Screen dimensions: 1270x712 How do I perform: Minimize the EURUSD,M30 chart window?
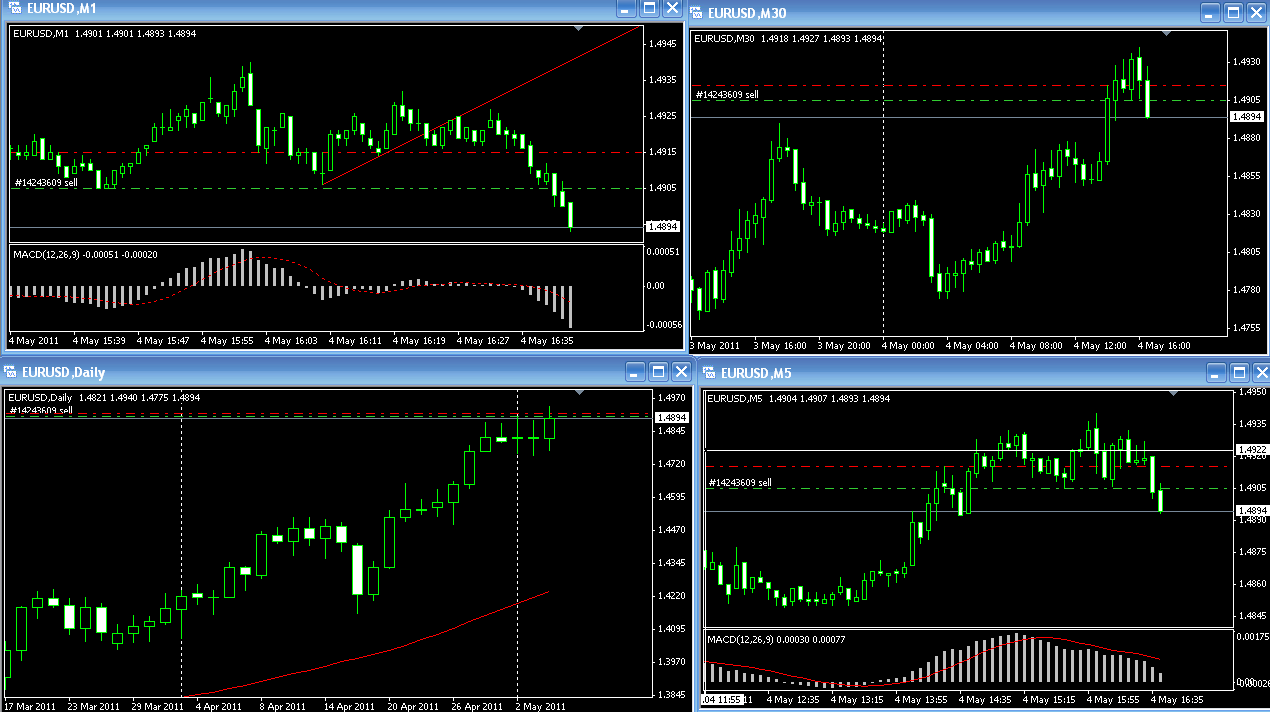click(x=1210, y=13)
